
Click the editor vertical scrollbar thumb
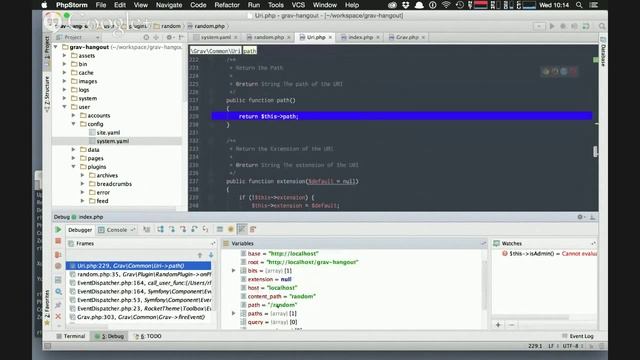[x=595, y=152]
